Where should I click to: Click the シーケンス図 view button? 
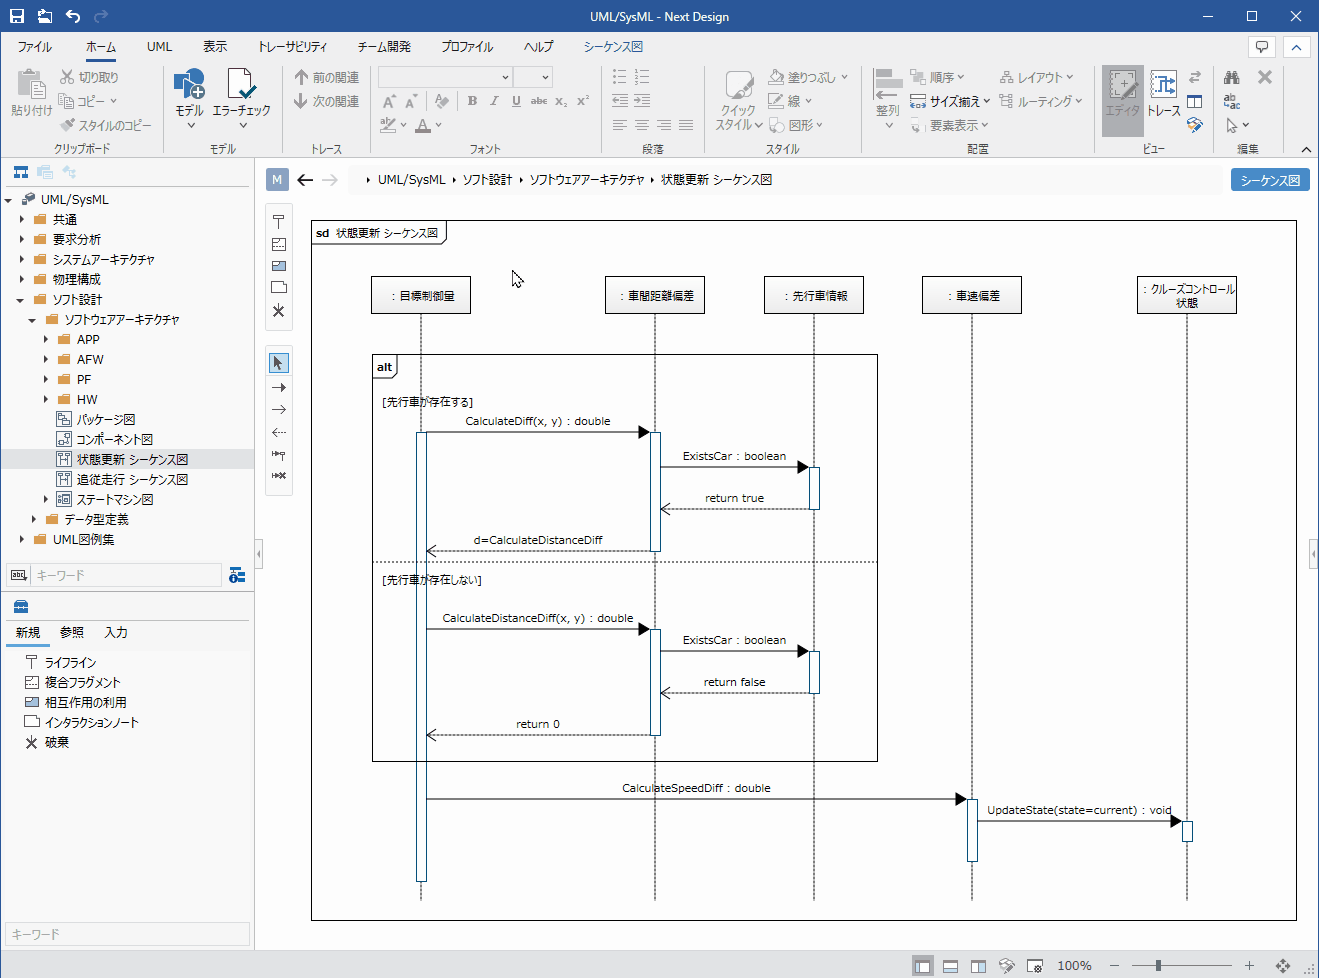[x=1270, y=180]
